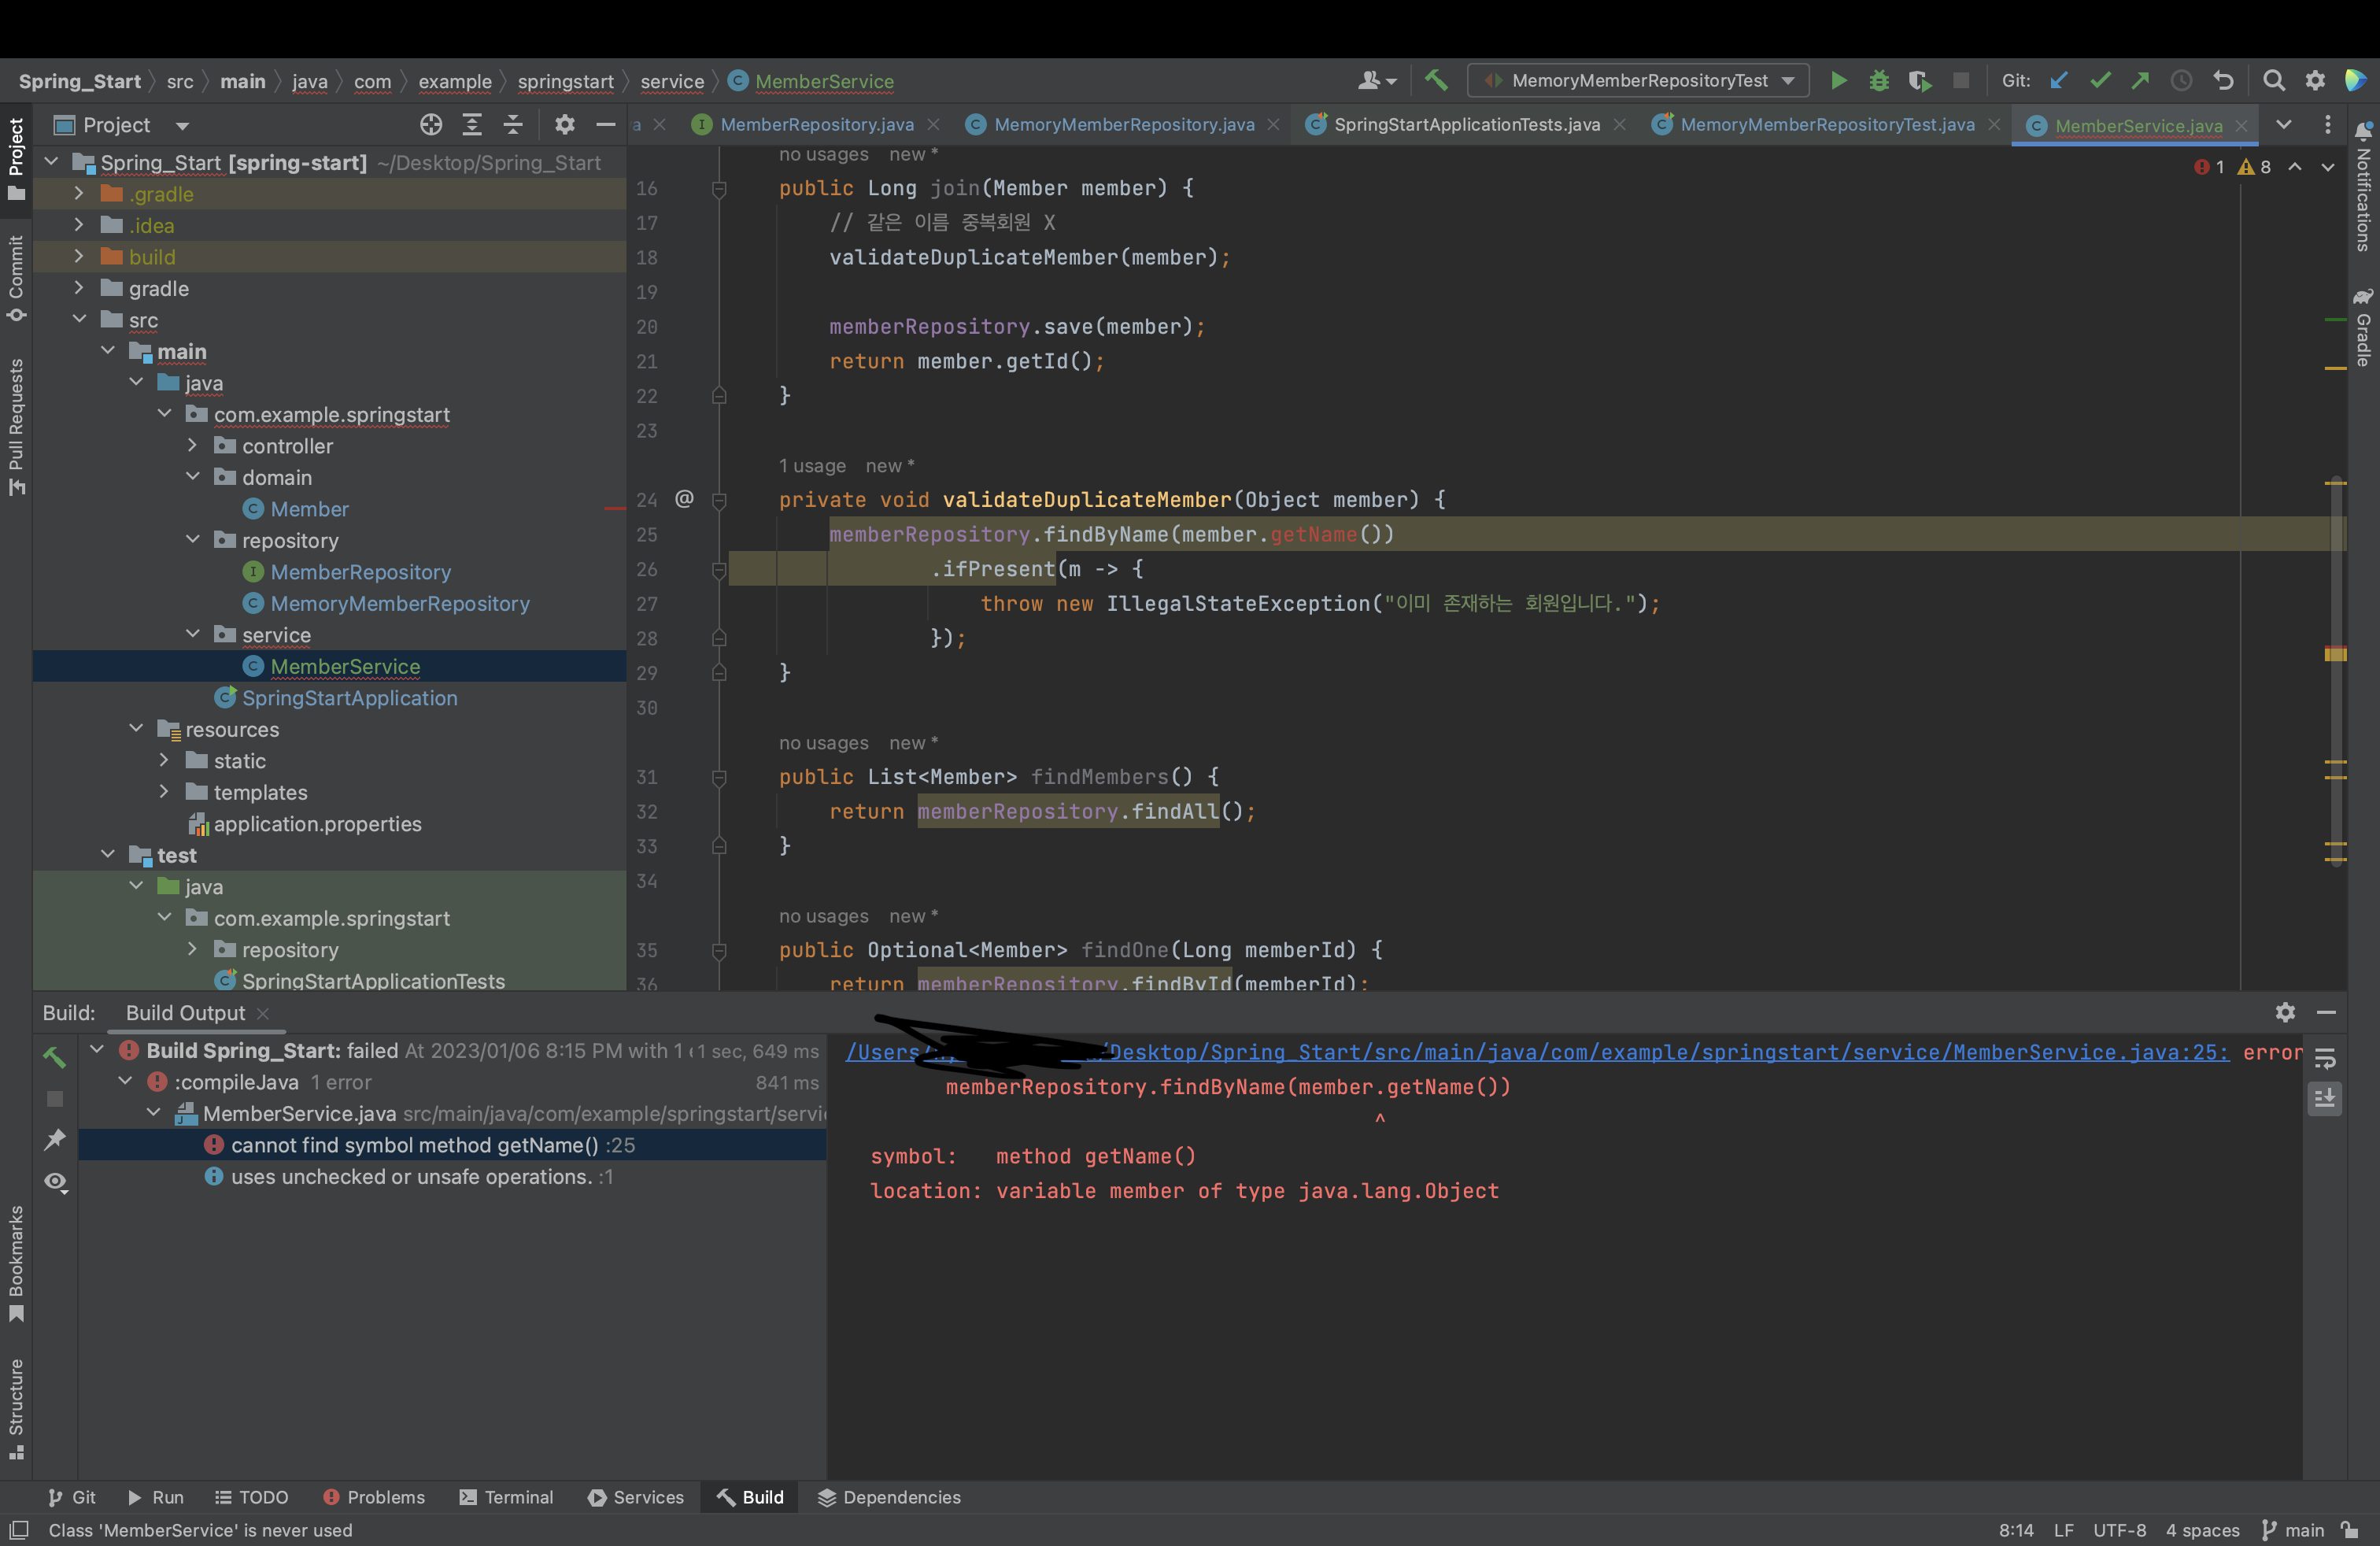Expand the controller package folder
Image resolution: width=2380 pixels, height=1546 pixels.
pos(193,446)
